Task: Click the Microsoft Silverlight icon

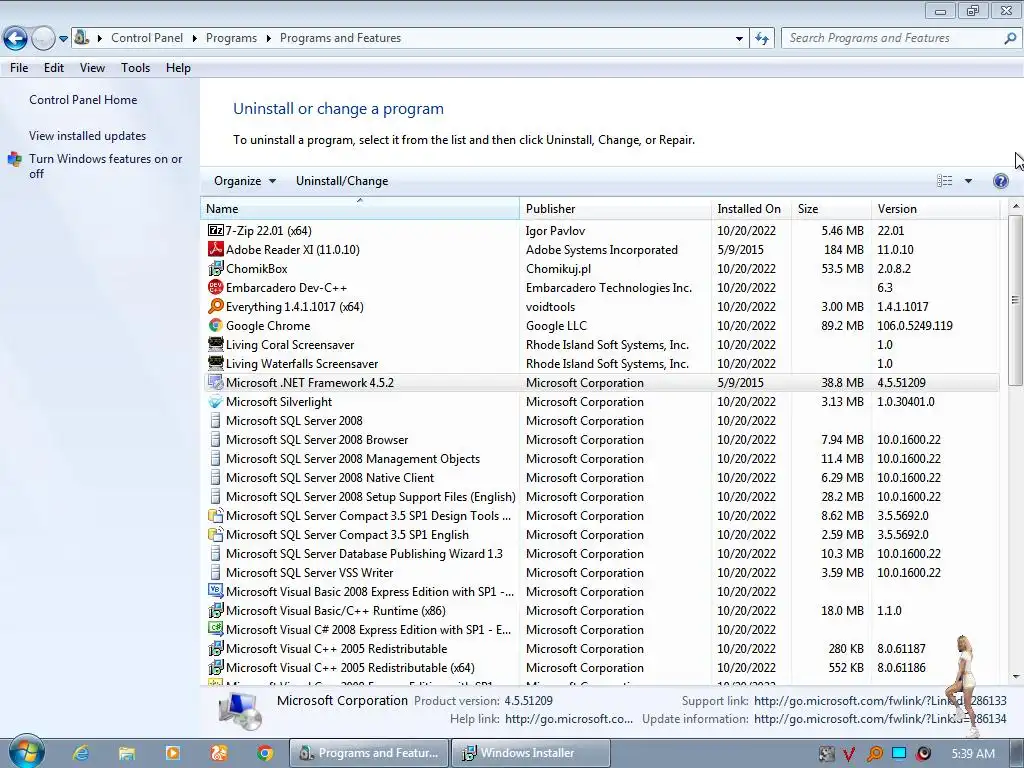Action: 216,402
